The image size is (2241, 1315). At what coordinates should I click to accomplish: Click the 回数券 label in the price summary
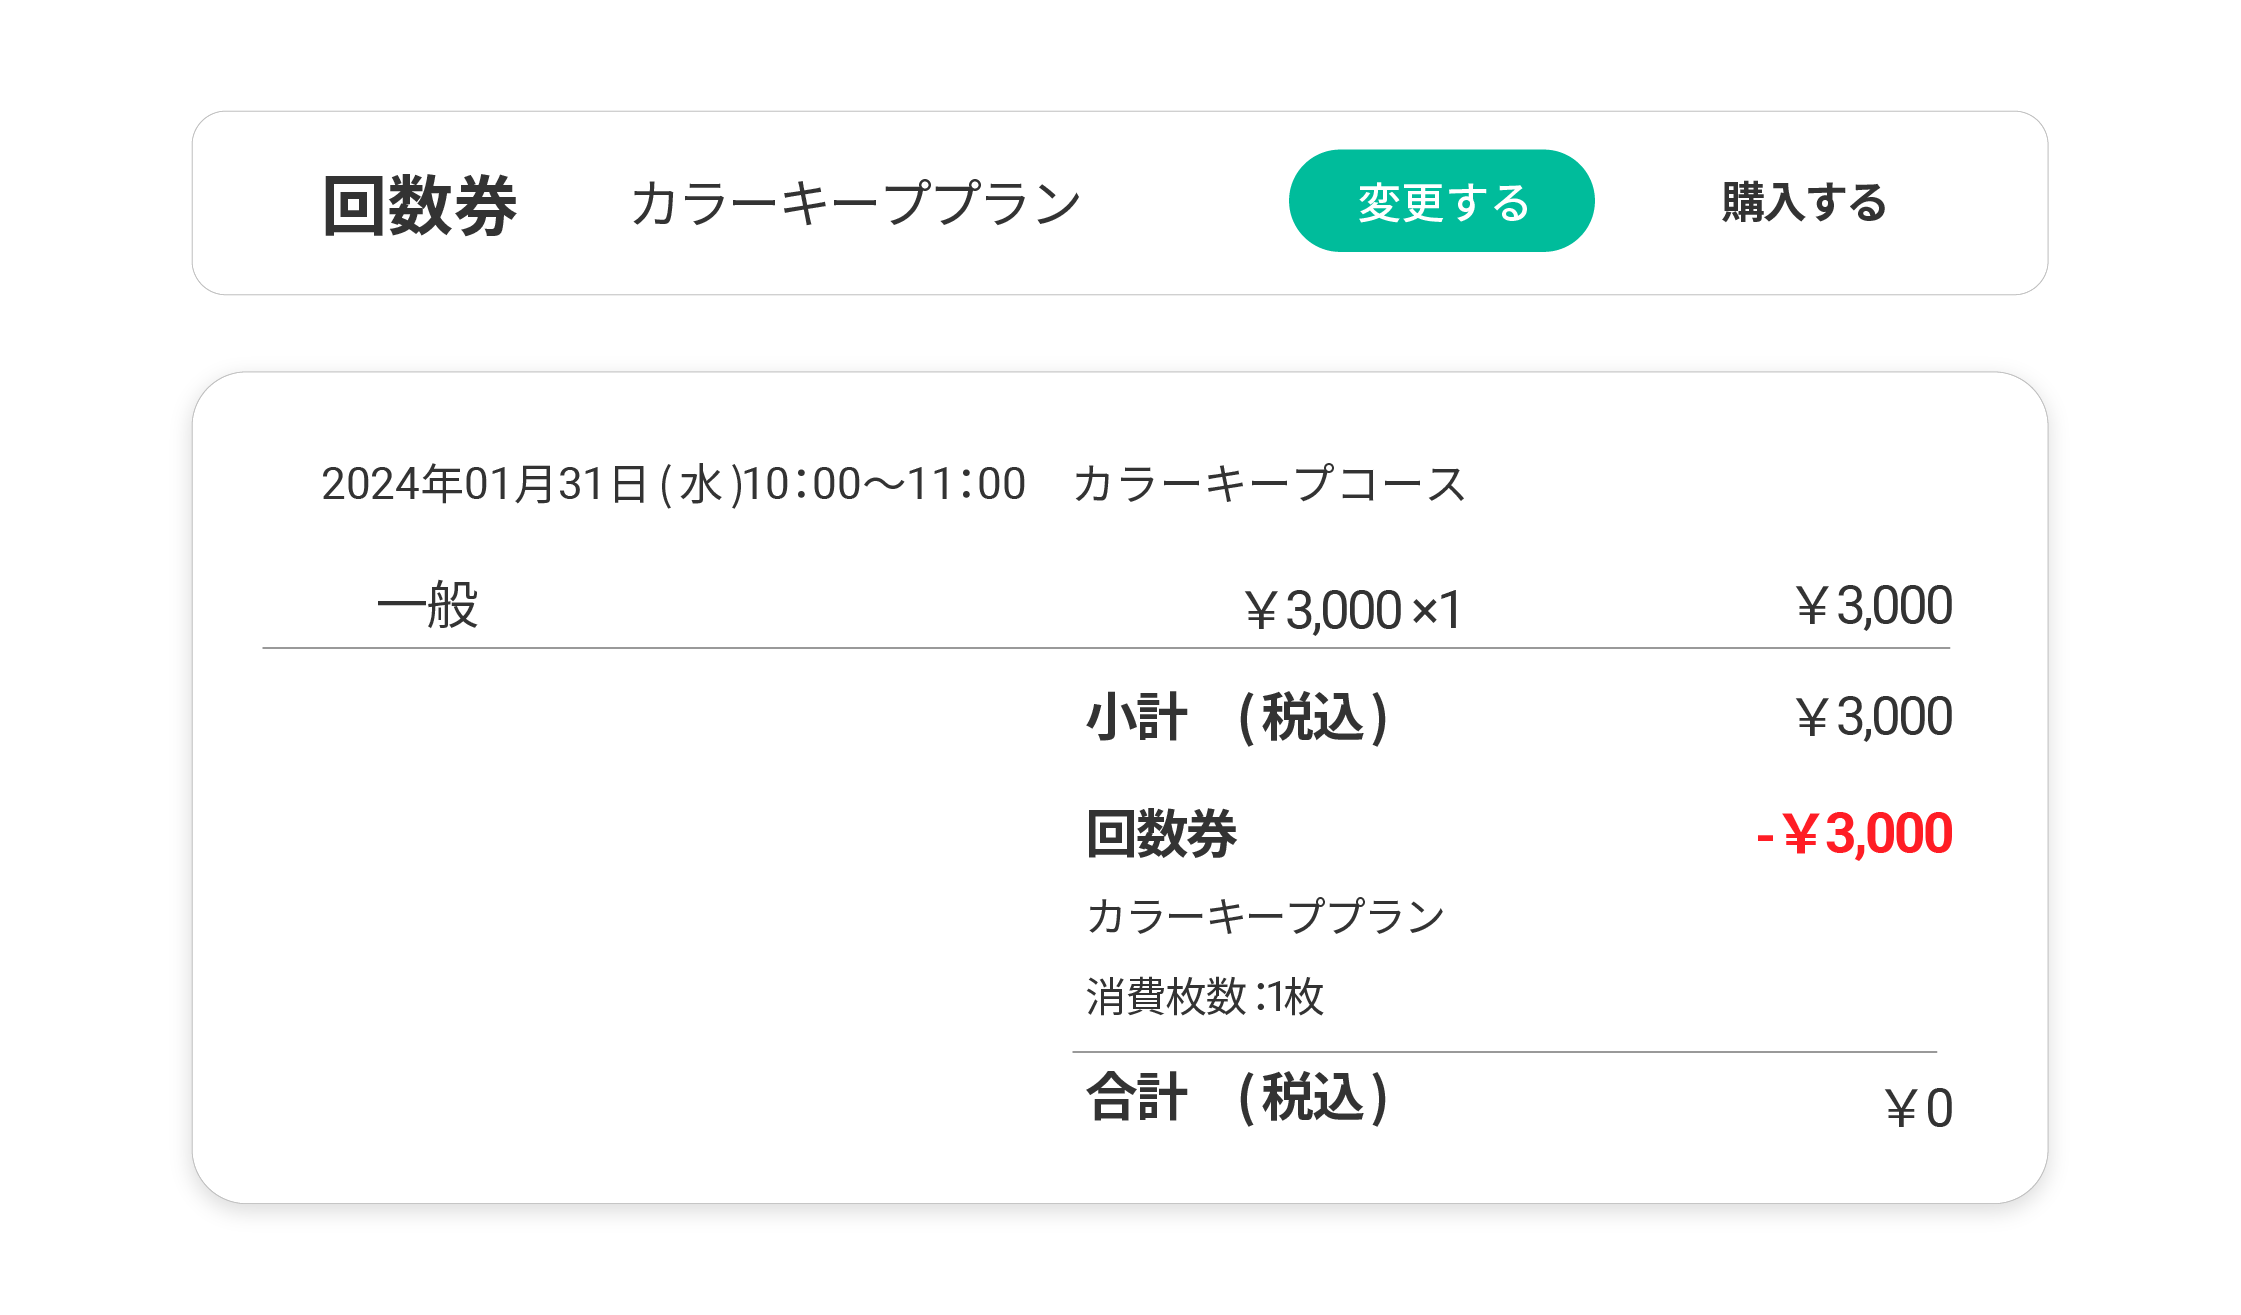pyautogui.click(x=1161, y=833)
